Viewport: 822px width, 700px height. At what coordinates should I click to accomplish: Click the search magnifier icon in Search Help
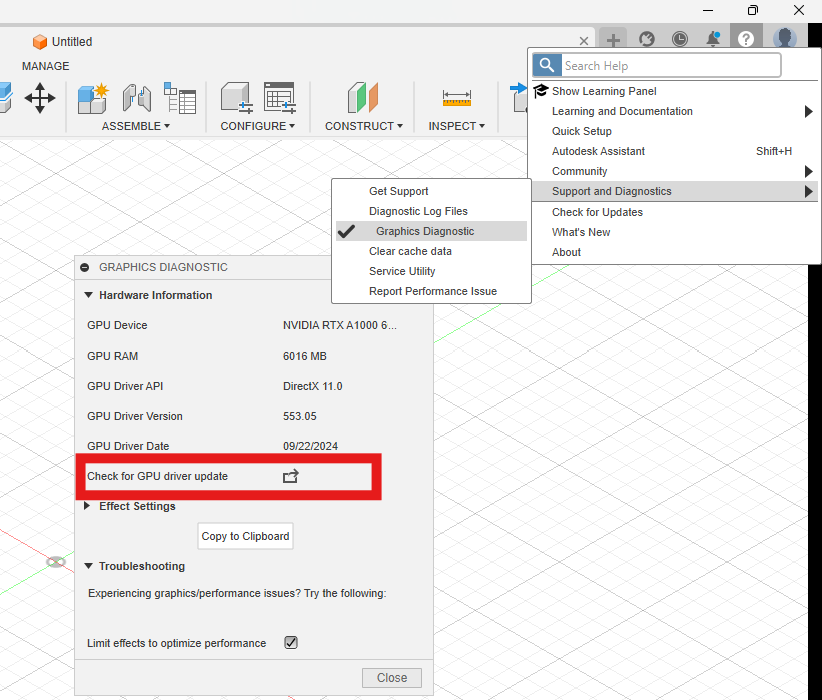tap(546, 64)
